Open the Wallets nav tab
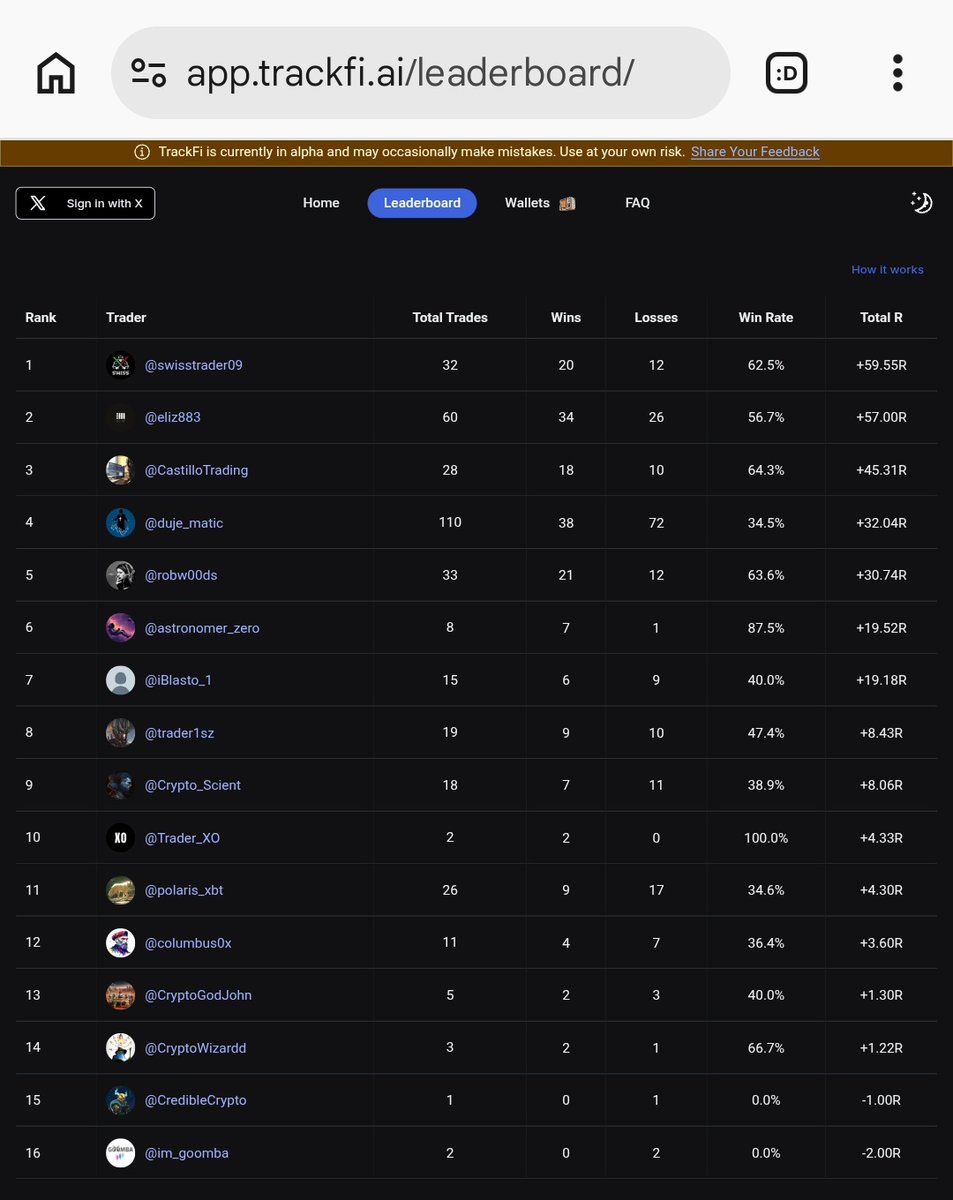953x1200 pixels. (x=540, y=203)
